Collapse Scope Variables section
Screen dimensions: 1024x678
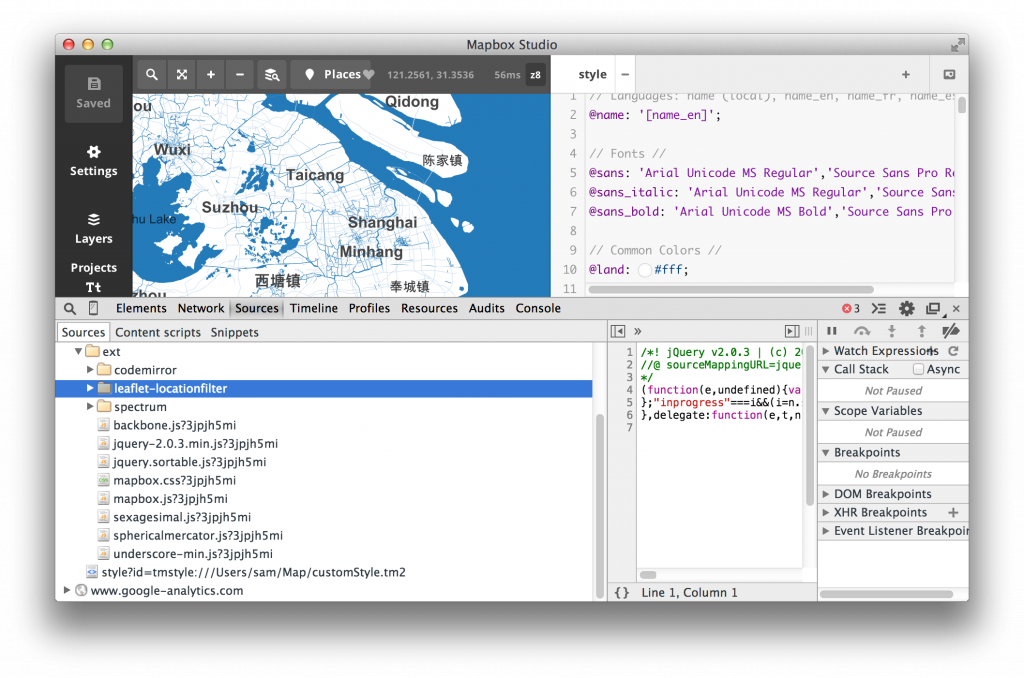click(x=825, y=411)
